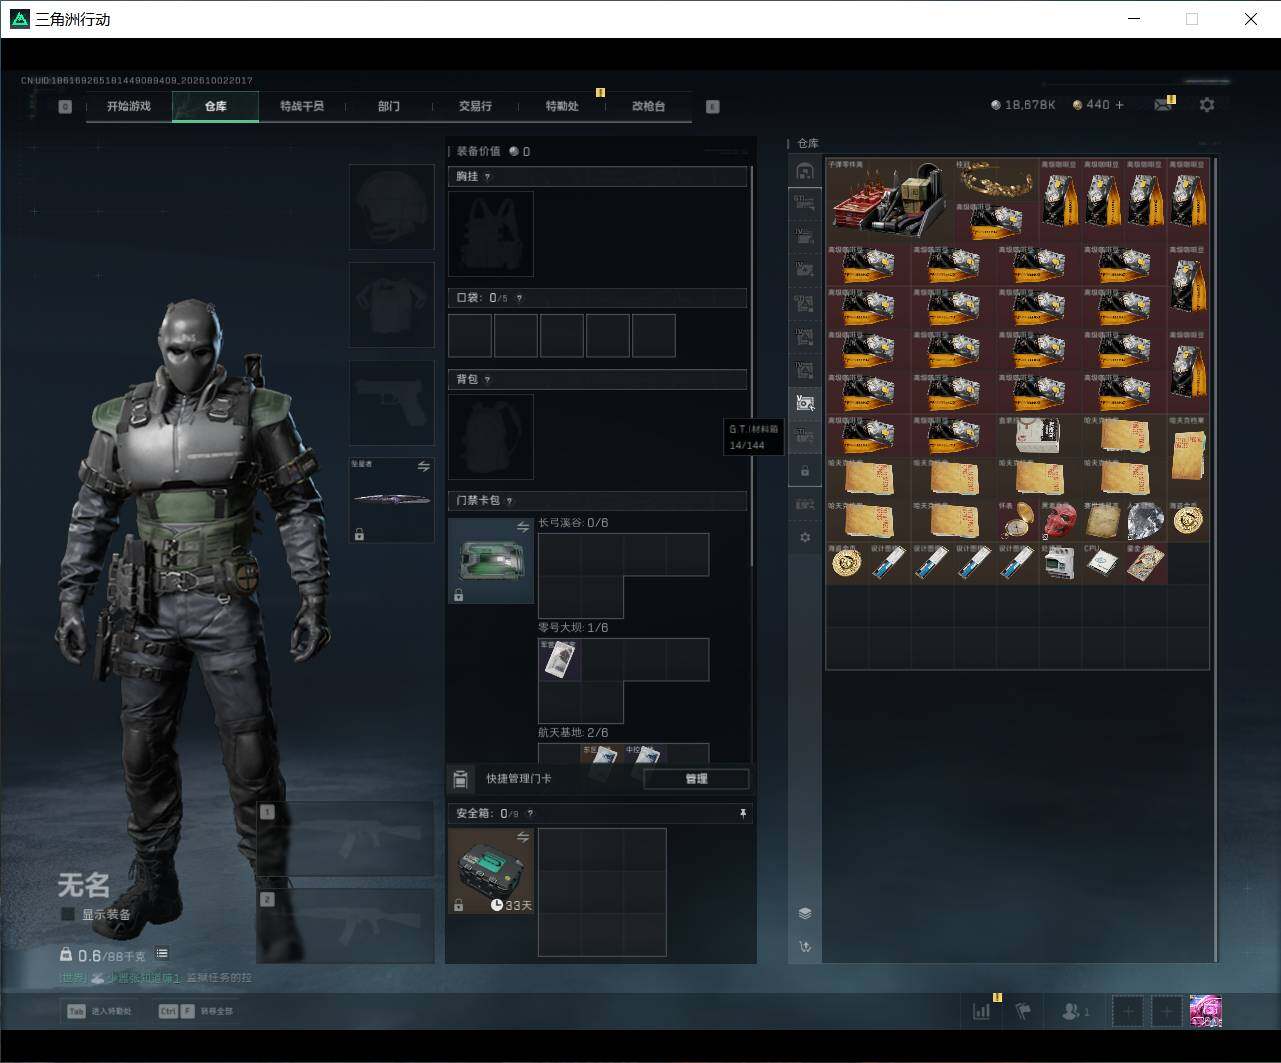Toggle the 显示装备 checkbox

point(68,914)
